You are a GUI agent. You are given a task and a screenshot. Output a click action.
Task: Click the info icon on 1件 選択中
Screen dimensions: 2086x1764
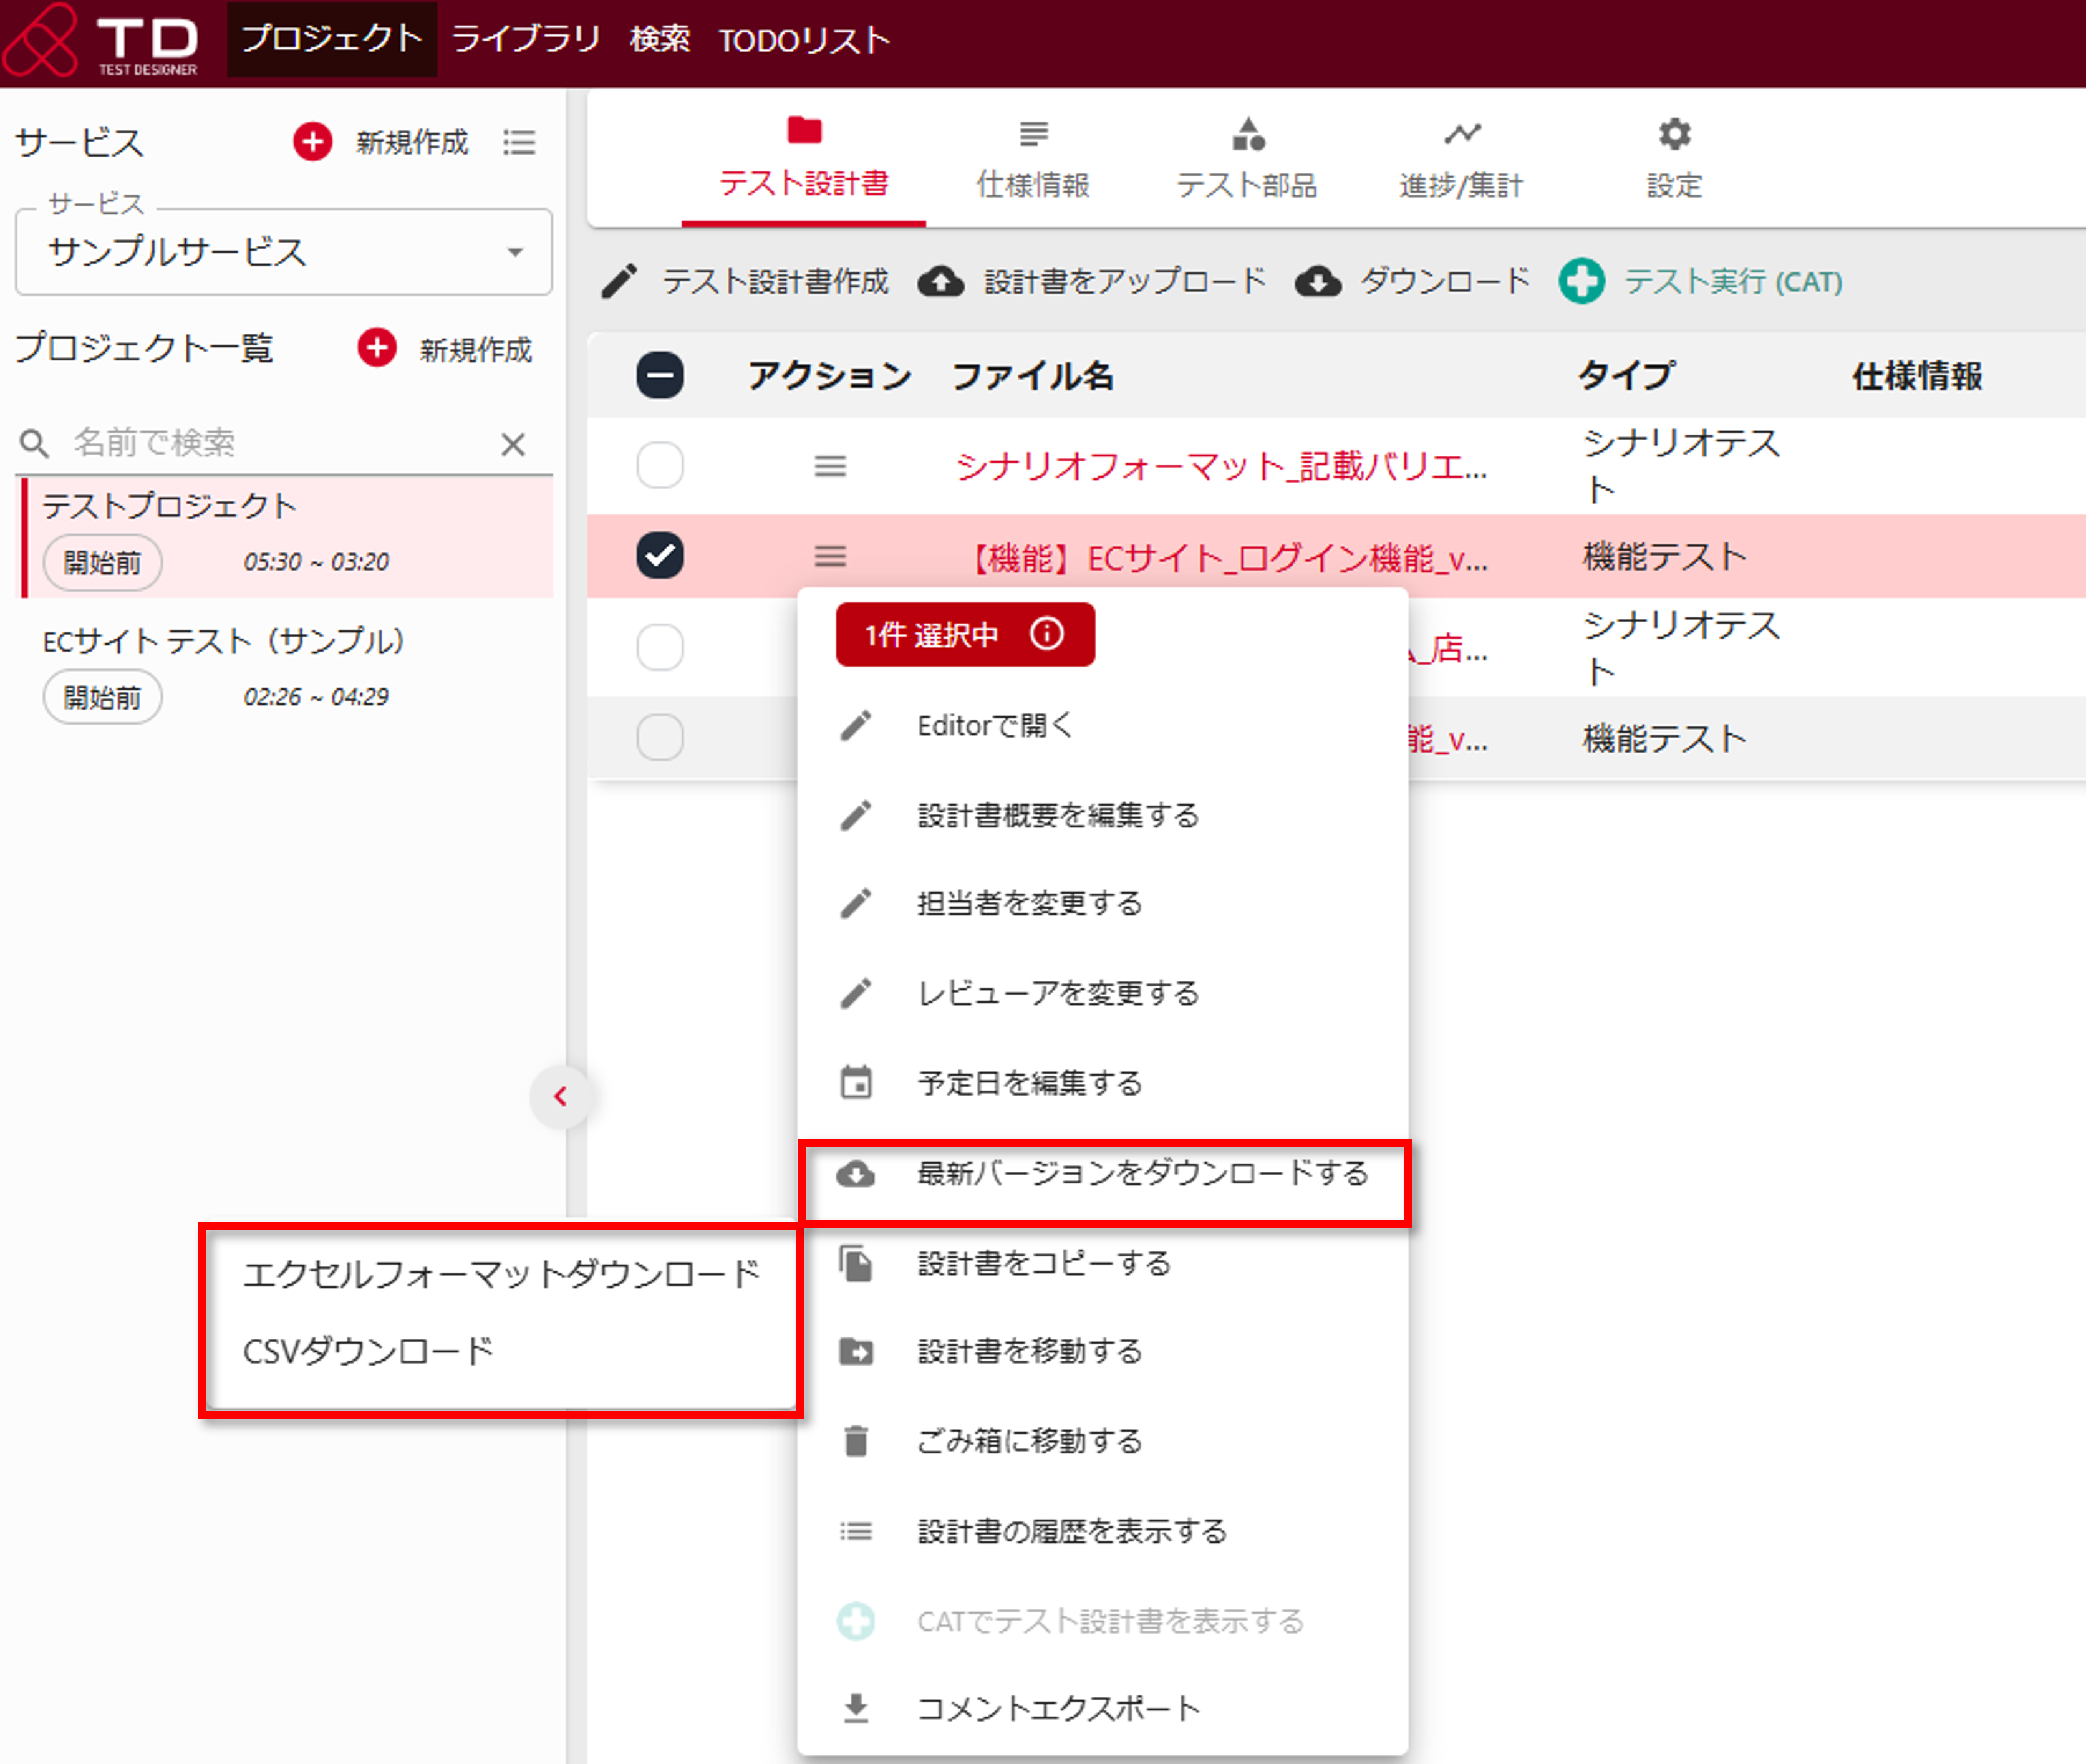[x=1046, y=633]
